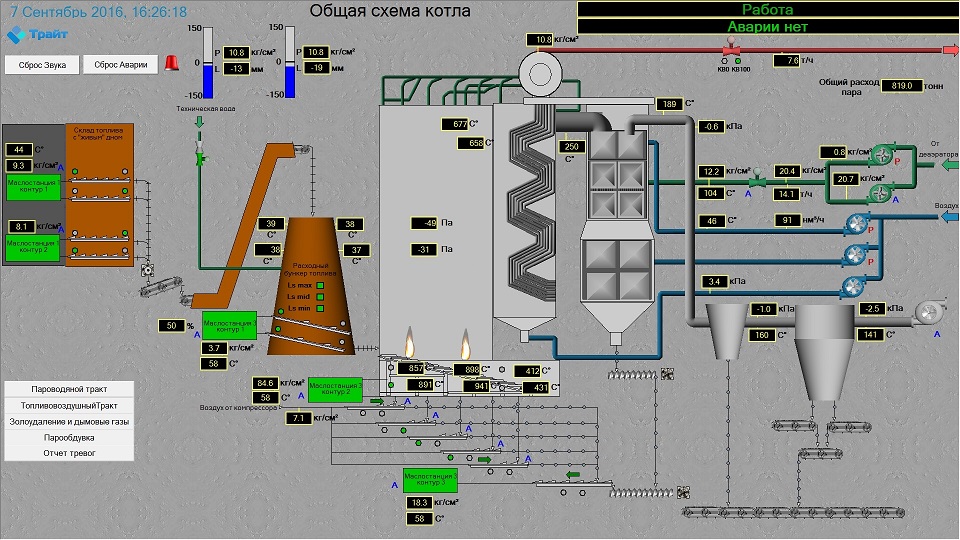Click the Работа status banner
This screenshot has height=540, width=960.
pos(768,9)
